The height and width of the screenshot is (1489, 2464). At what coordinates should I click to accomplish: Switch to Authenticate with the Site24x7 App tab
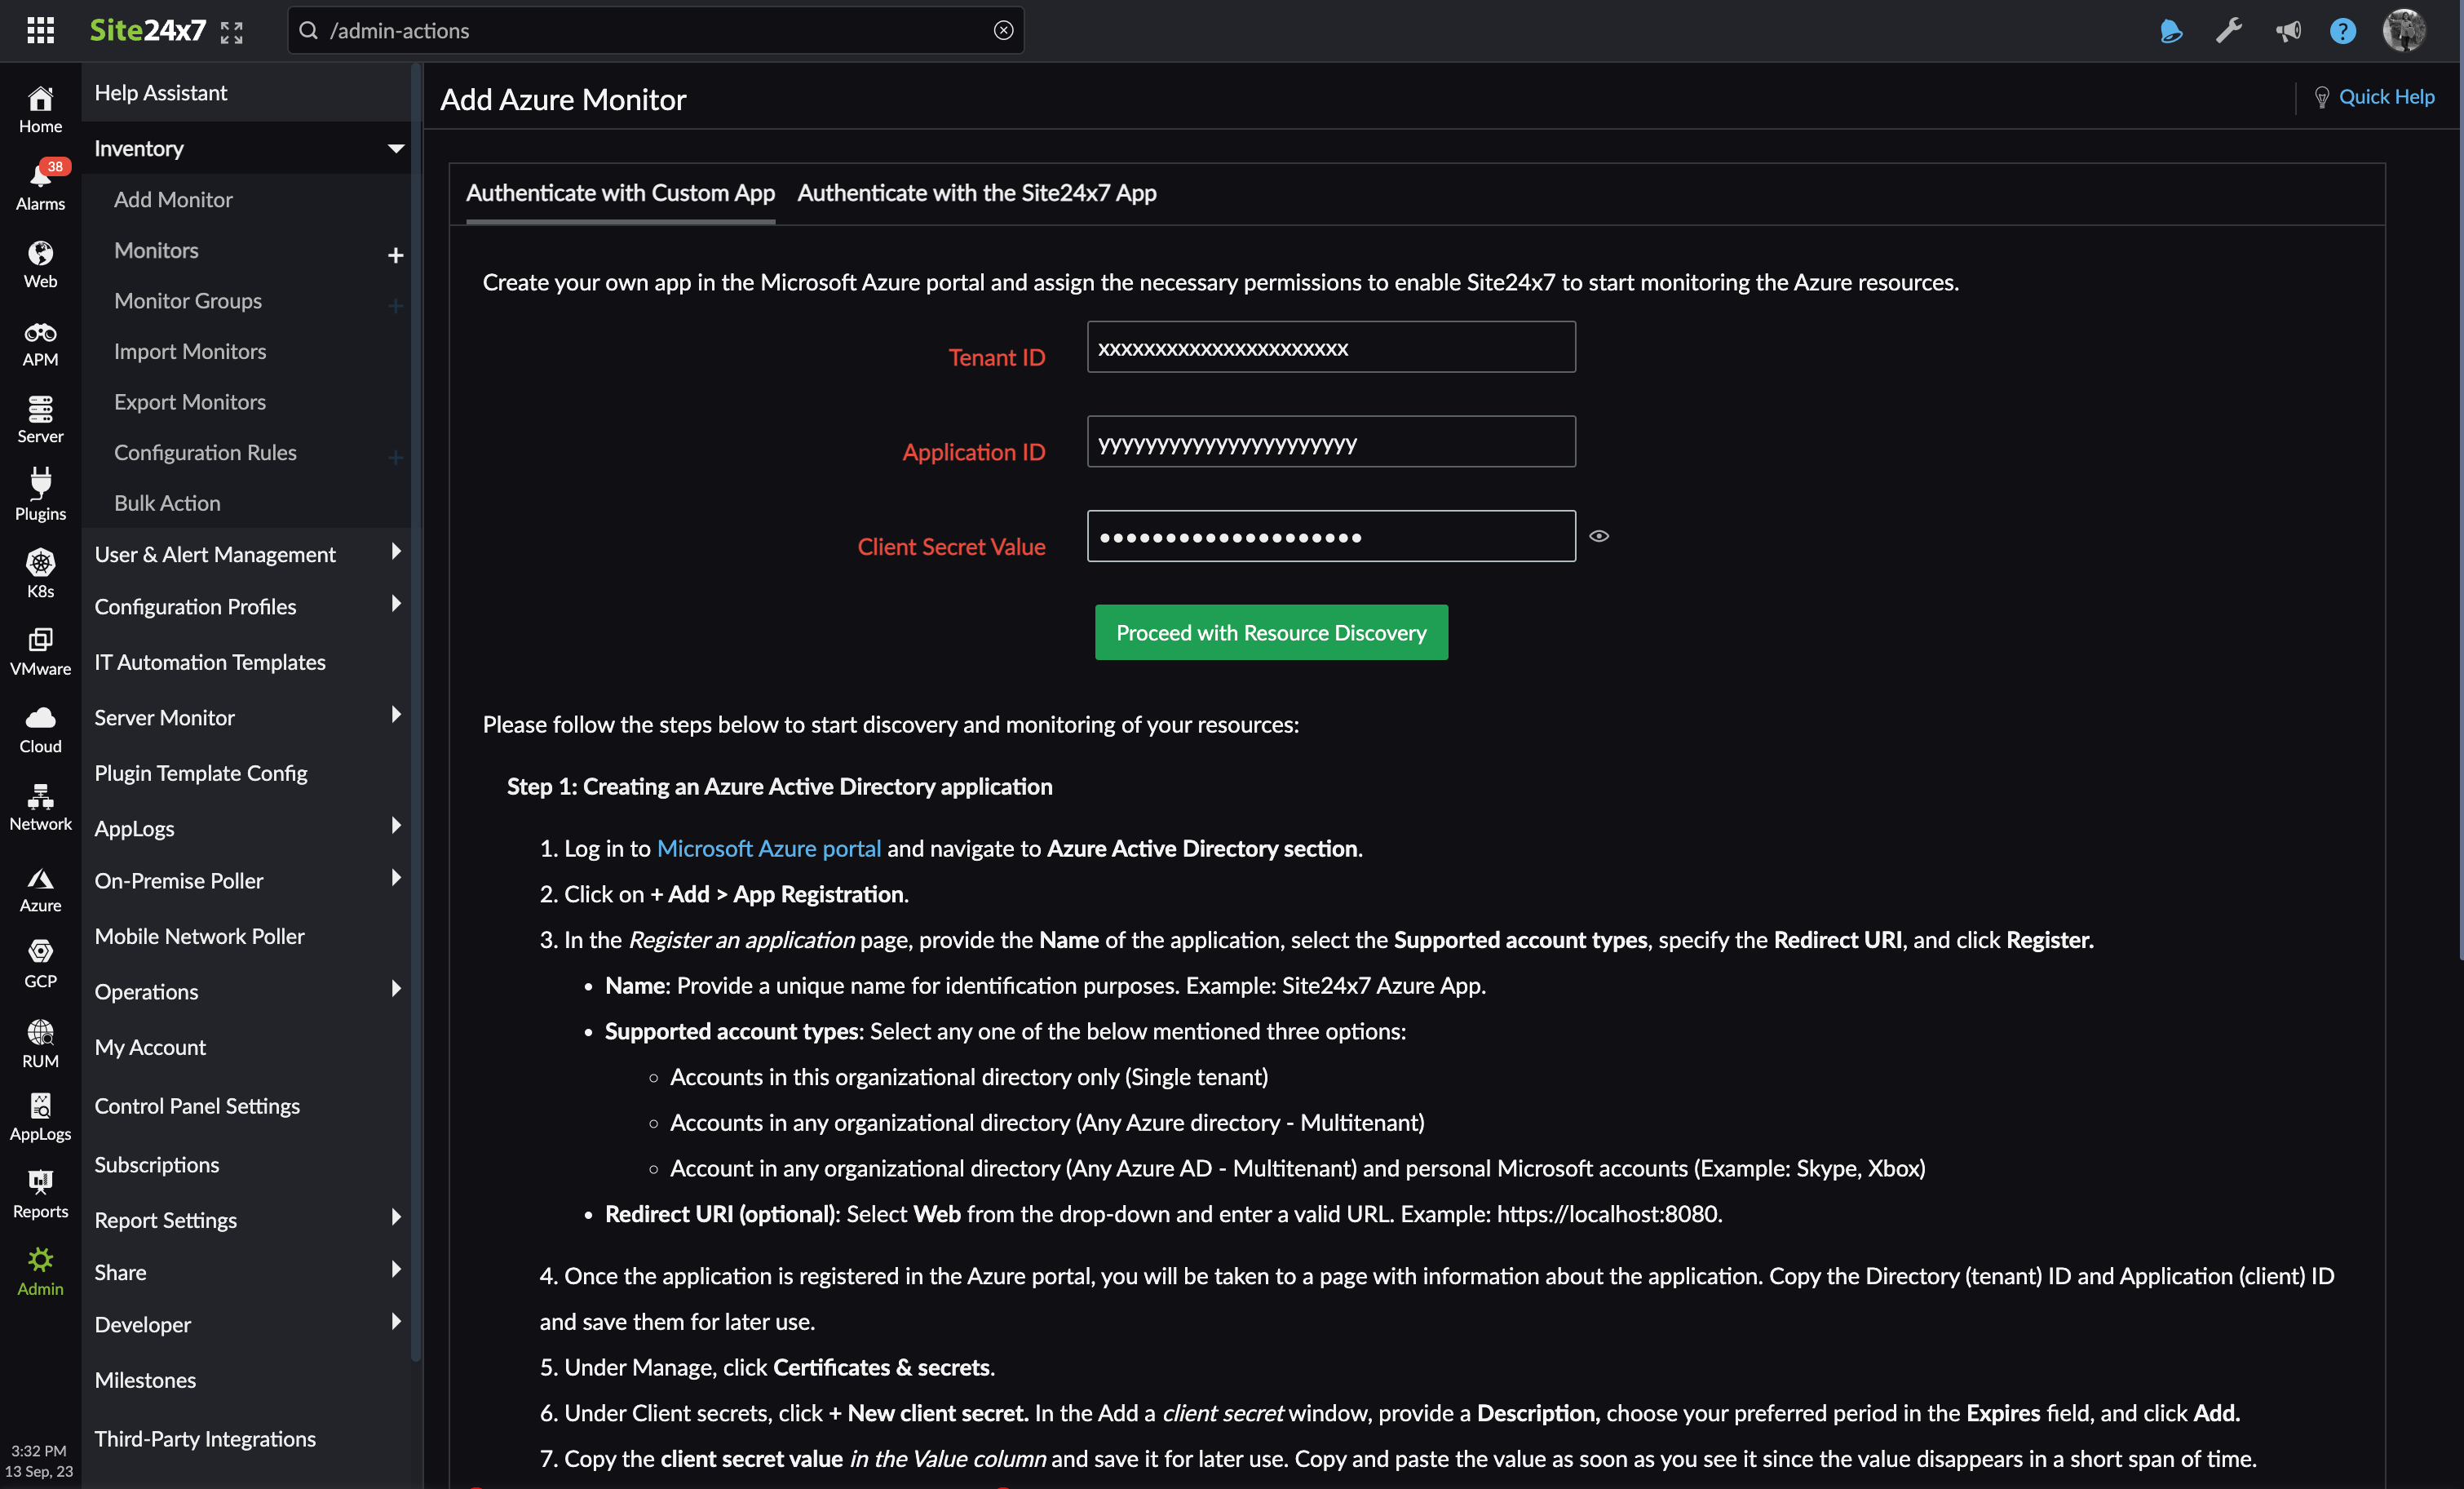[x=976, y=193]
